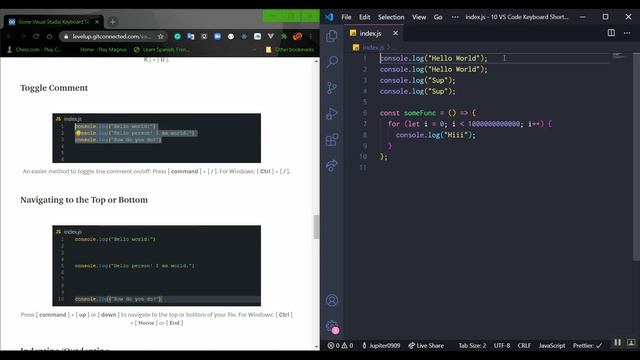Viewport: 640px width, 360px height.
Task: Click the for loop on line 7
Action: tap(470, 124)
